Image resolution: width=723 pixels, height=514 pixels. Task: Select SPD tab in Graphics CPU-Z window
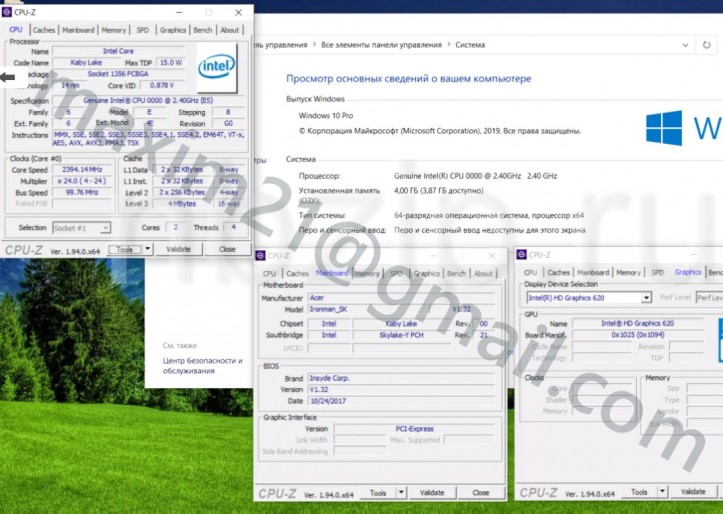(658, 272)
